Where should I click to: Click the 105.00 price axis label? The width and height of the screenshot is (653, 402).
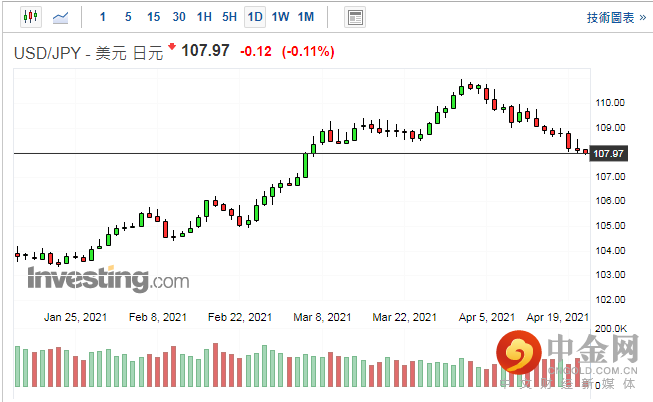(610, 226)
